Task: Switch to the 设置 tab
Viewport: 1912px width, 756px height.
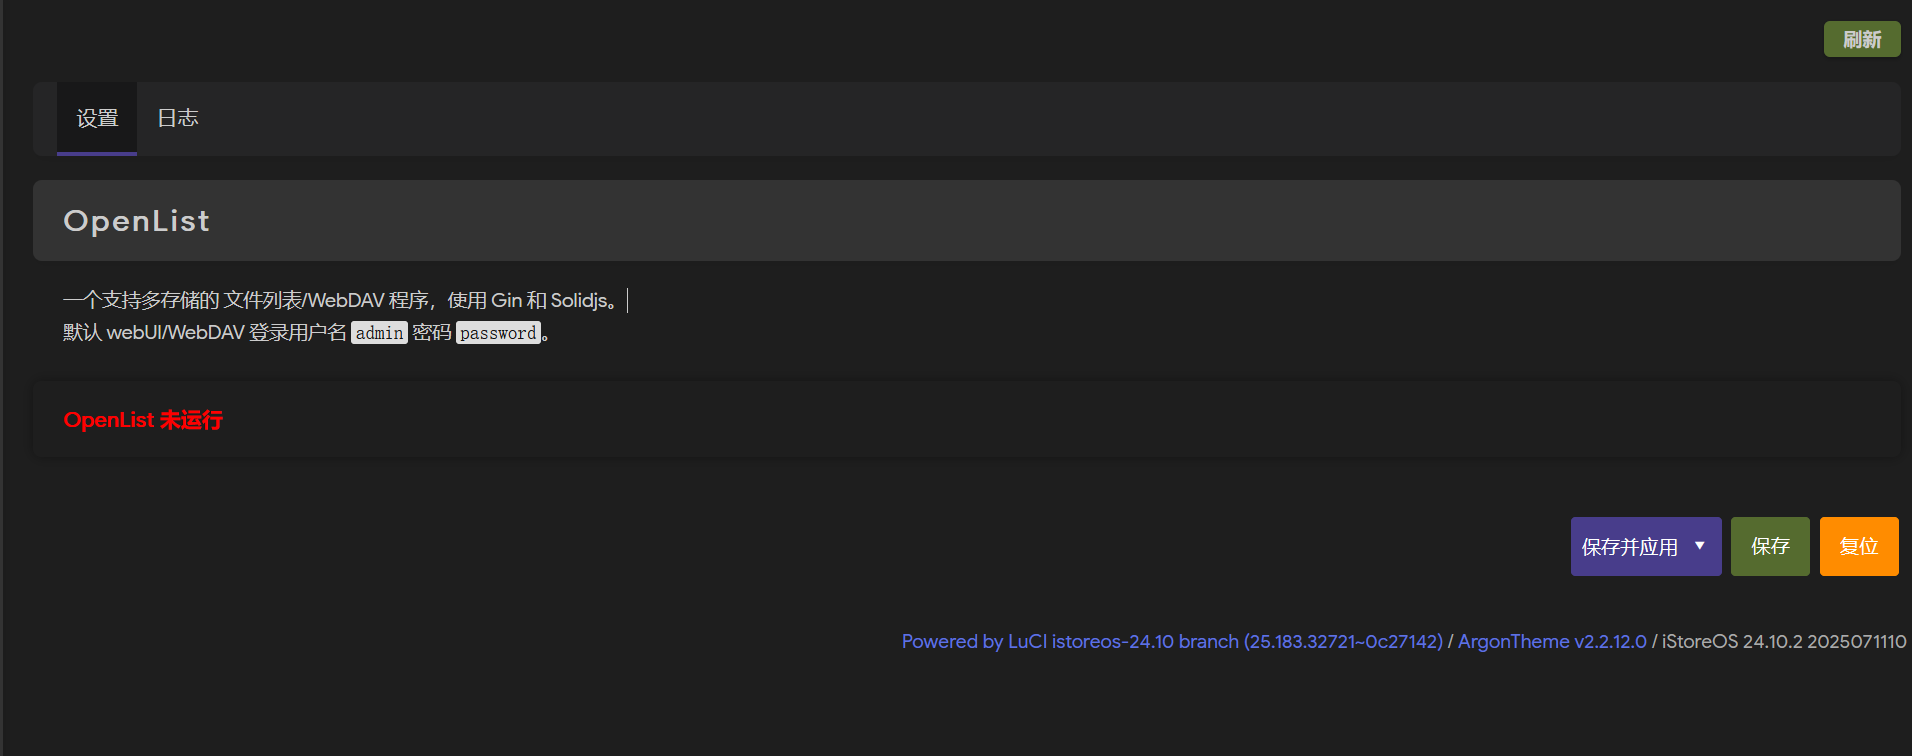Action: click(x=97, y=118)
